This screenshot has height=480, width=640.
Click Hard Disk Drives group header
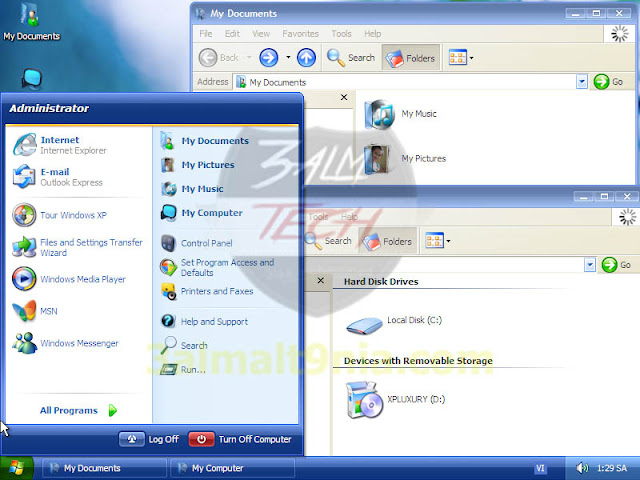(381, 282)
